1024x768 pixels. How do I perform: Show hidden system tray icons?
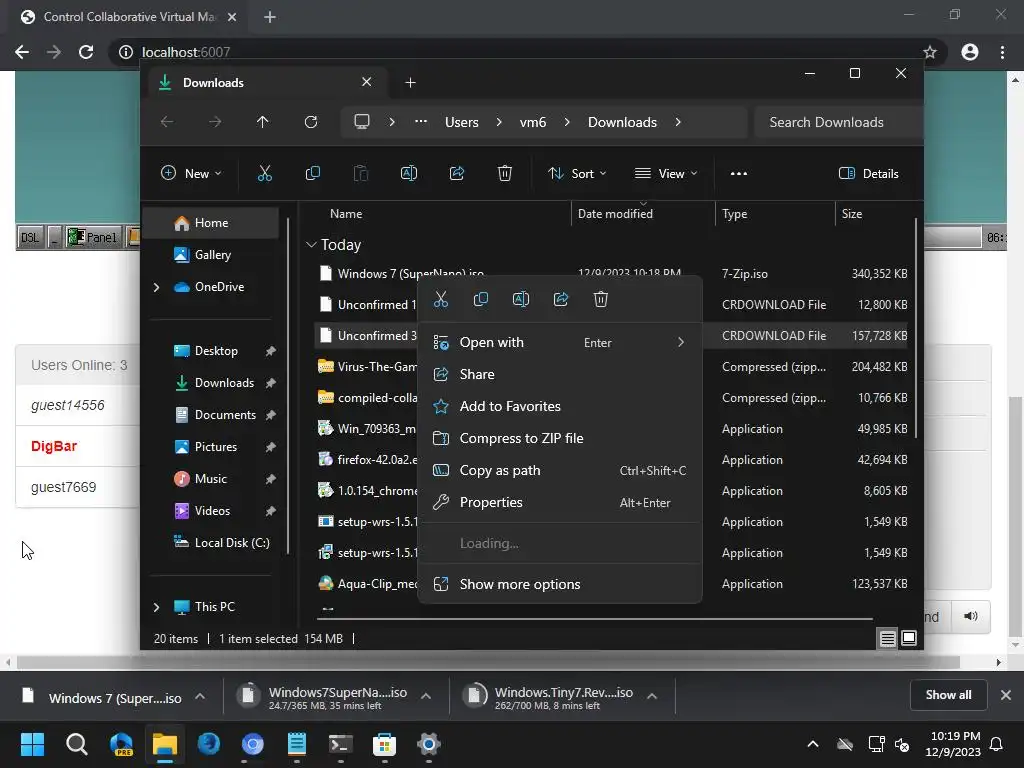[812, 744]
